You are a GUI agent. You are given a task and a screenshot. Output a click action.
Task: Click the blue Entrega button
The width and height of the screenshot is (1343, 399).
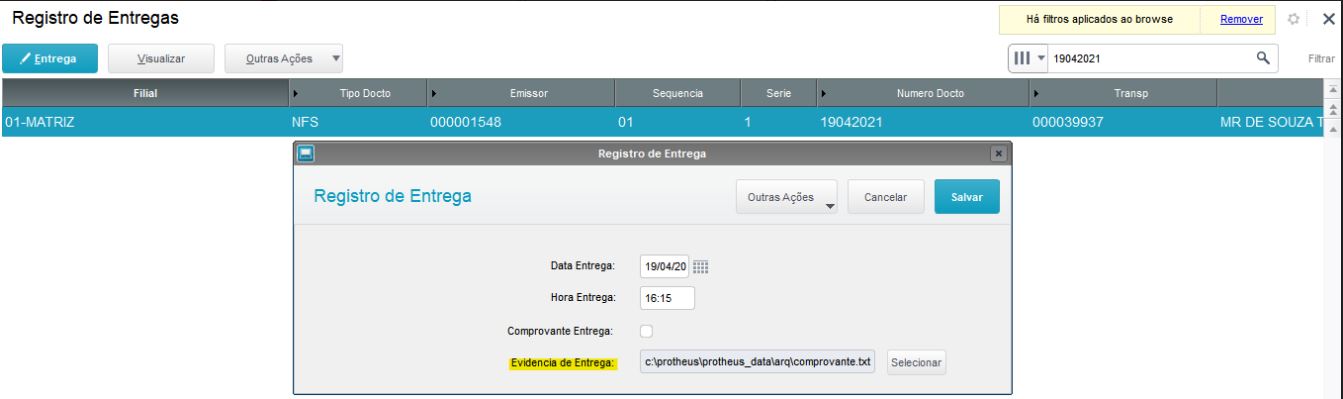click(x=49, y=59)
